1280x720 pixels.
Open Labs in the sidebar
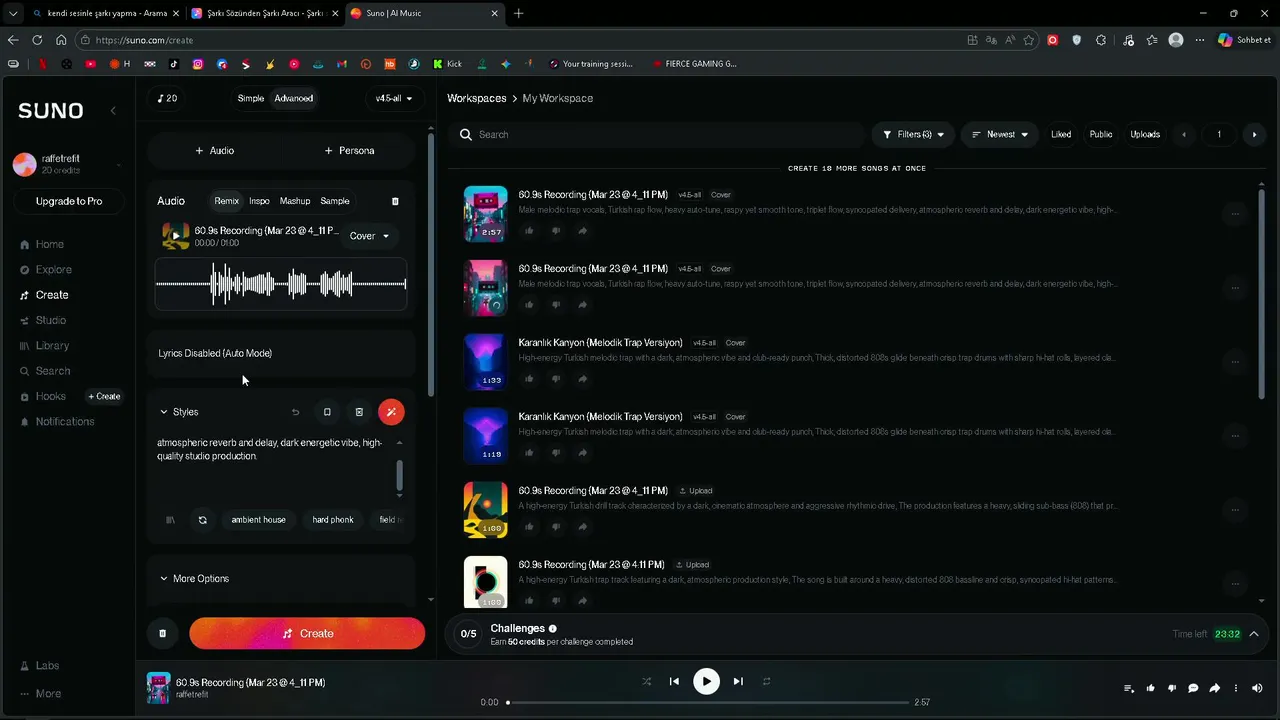tap(39, 666)
